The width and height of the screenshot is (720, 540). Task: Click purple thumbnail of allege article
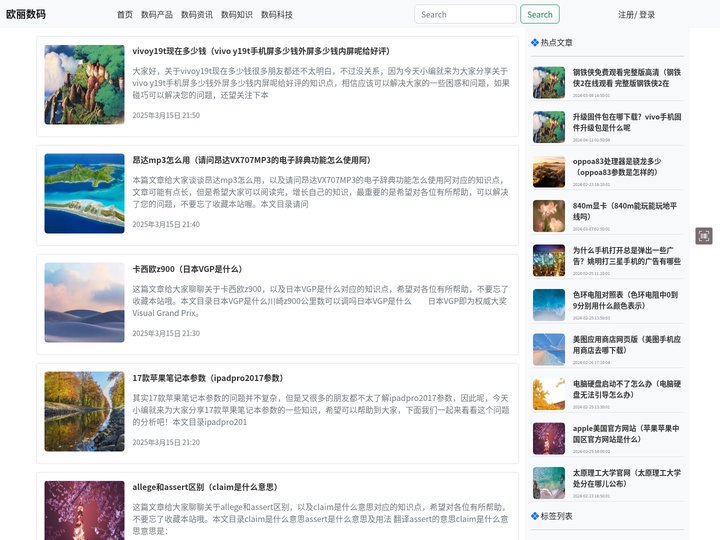pyautogui.click(x=84, y=510)
